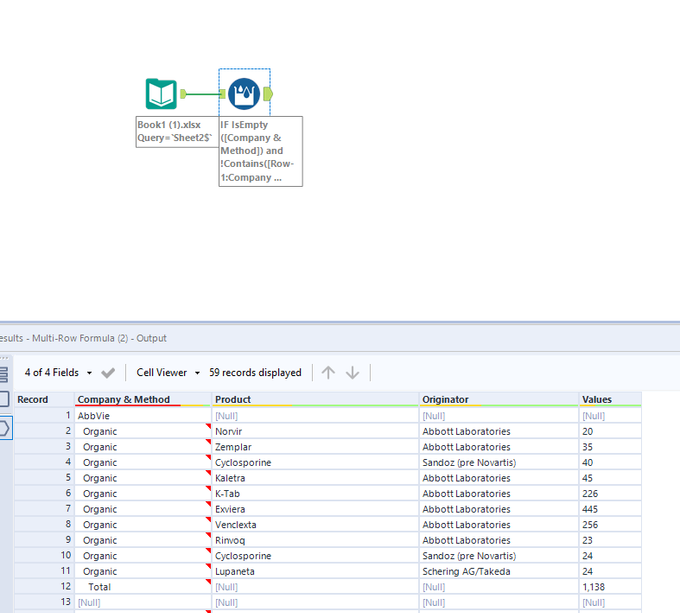680x613 pixels.
Task: Select the Venclexta product cell
Action: (x=315, y=525)
